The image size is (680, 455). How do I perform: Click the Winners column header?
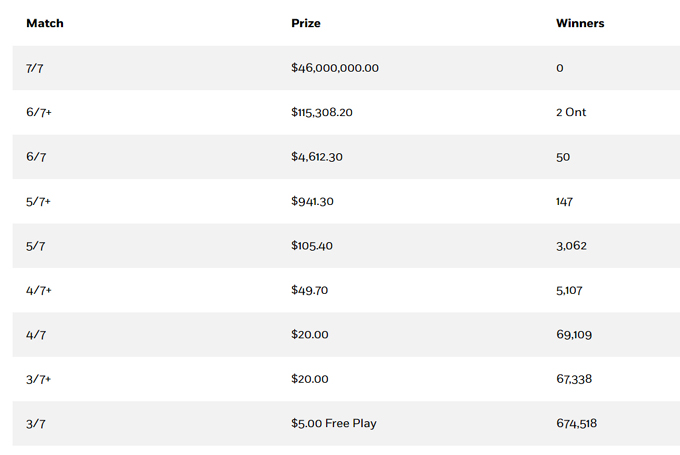coord(580,23)
